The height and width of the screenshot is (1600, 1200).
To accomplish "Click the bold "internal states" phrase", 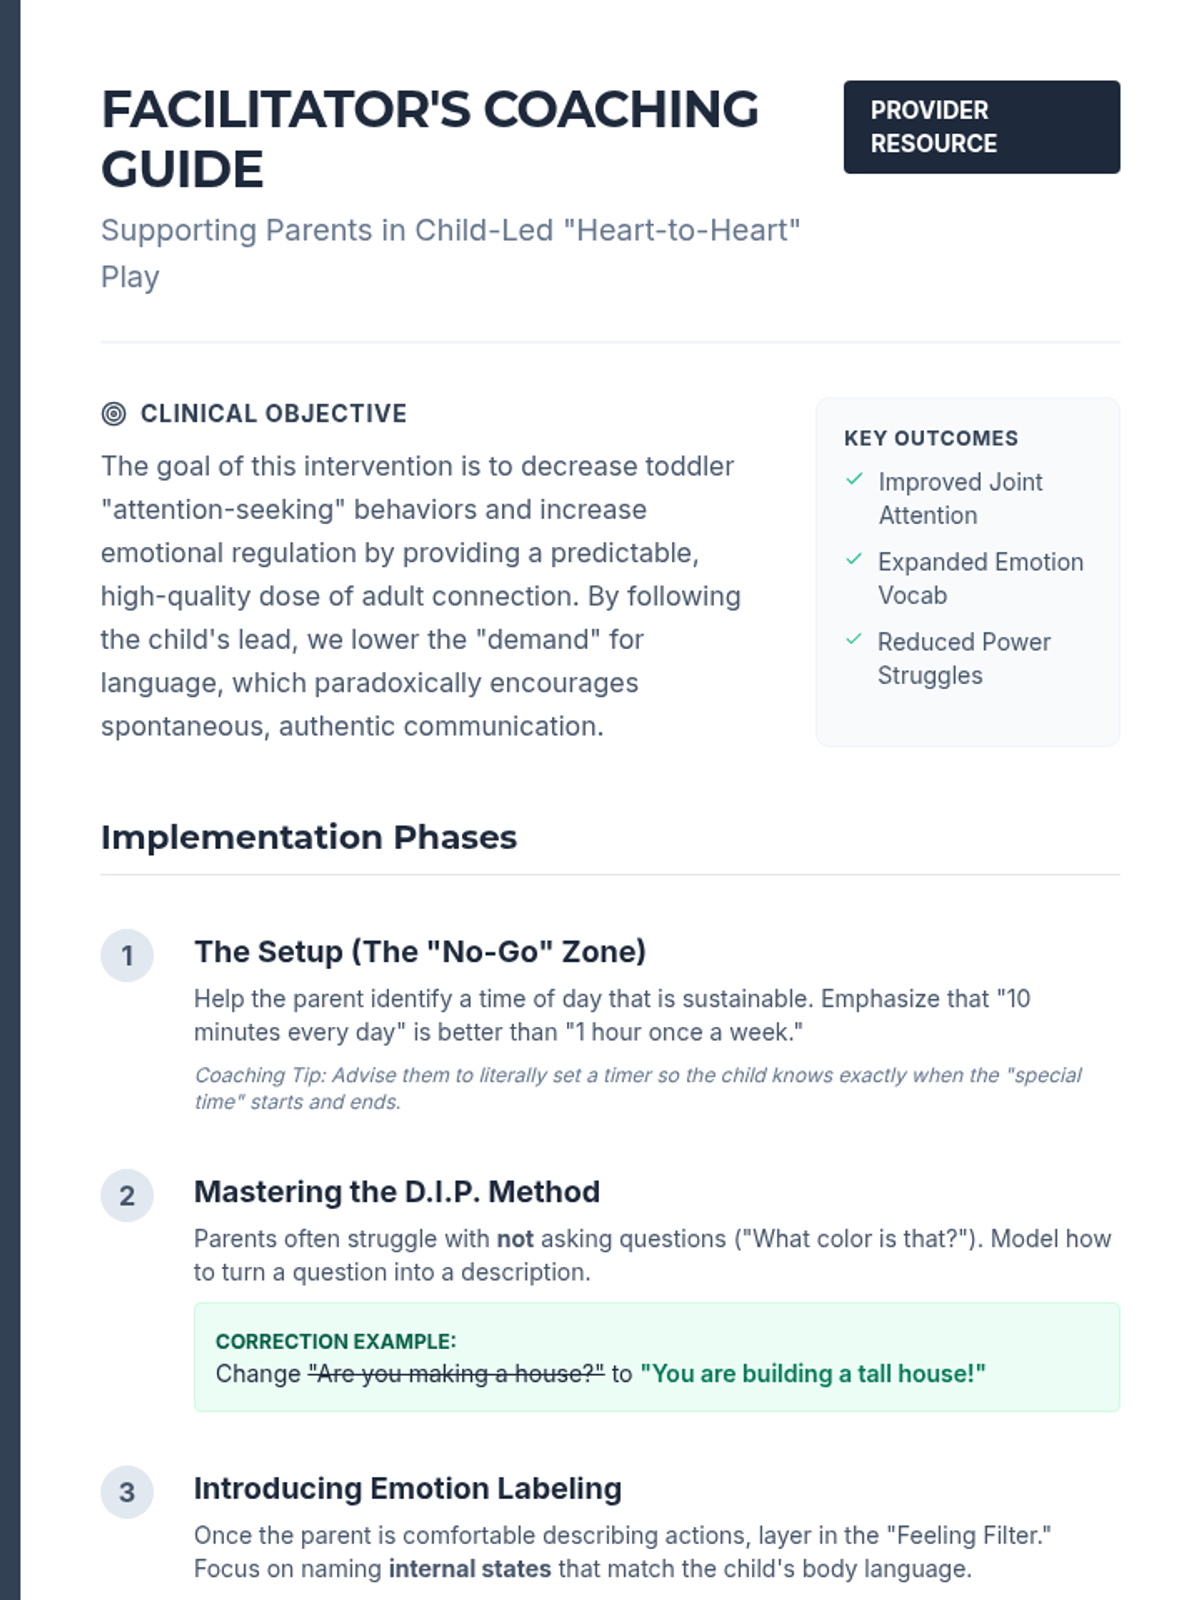I will pos(470,1569).
